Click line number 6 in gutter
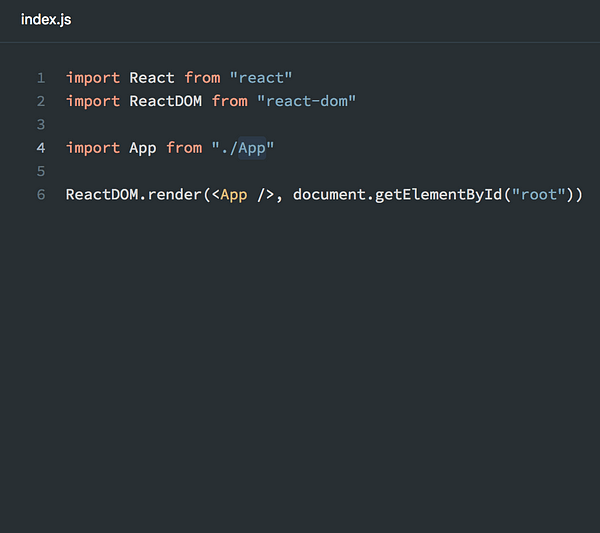Image resolution: width=600 pixels, height=533 pixels. tap(41, 195)
